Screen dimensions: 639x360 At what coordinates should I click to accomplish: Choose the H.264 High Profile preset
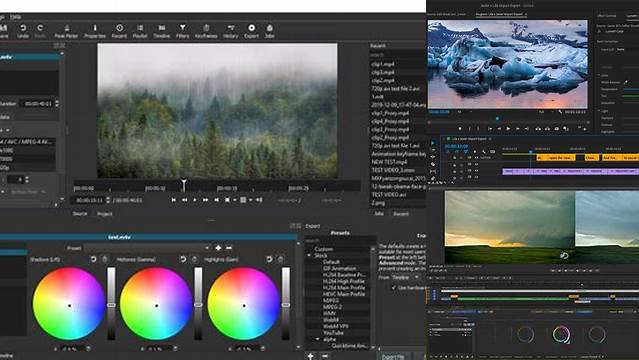[344, 281]
